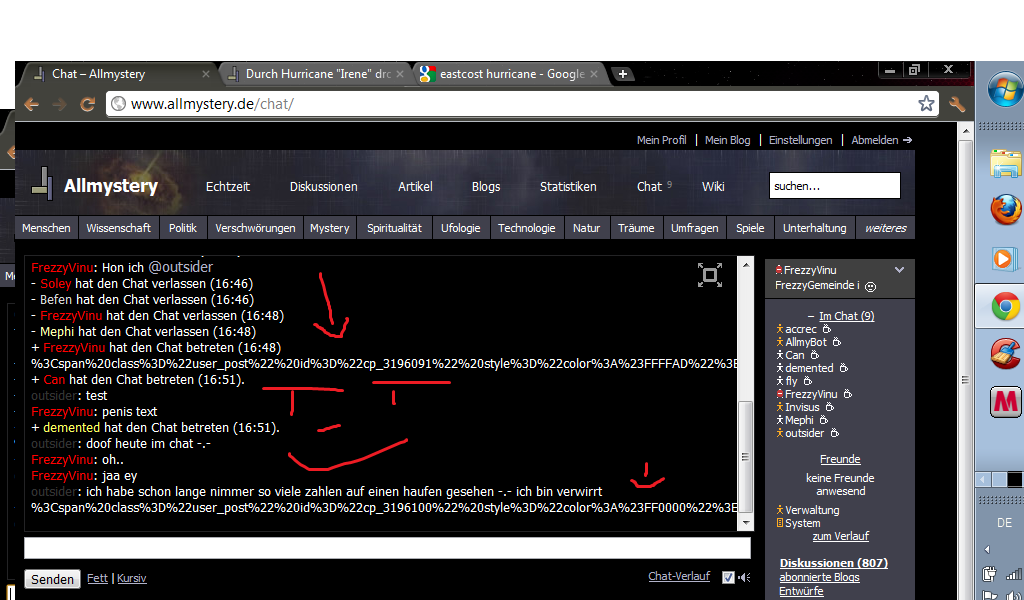Open Windows Start orb
Viewport: 1024px width, 600px height.
point(1004,89)
